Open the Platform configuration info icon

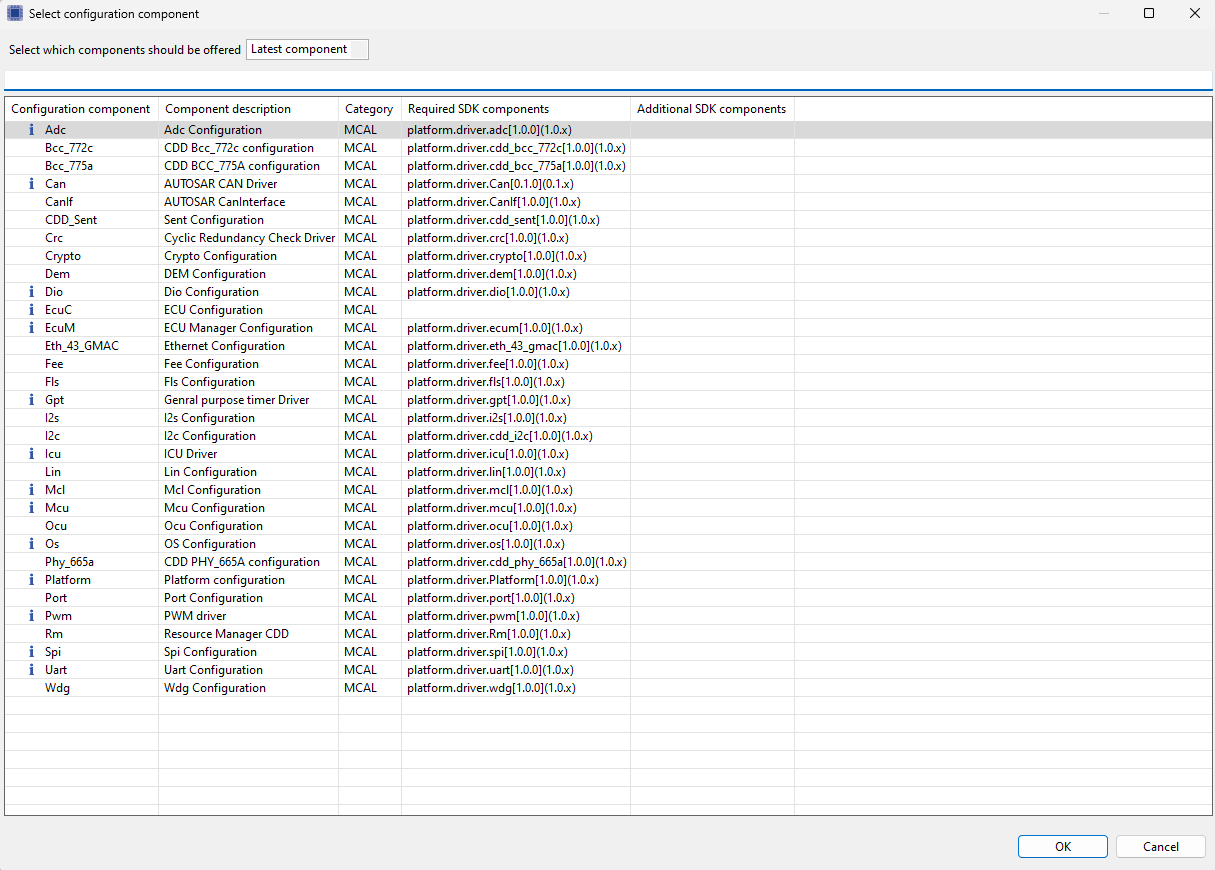30,579
